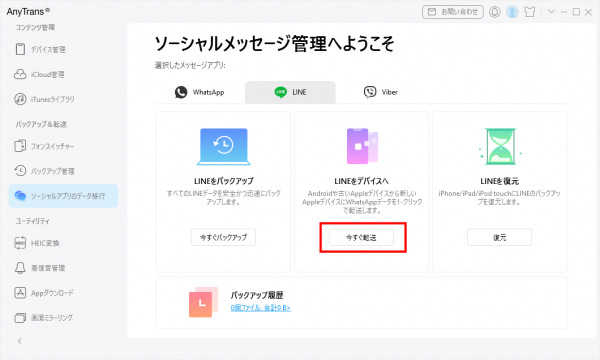Open the user account avatar

(512, 12)
